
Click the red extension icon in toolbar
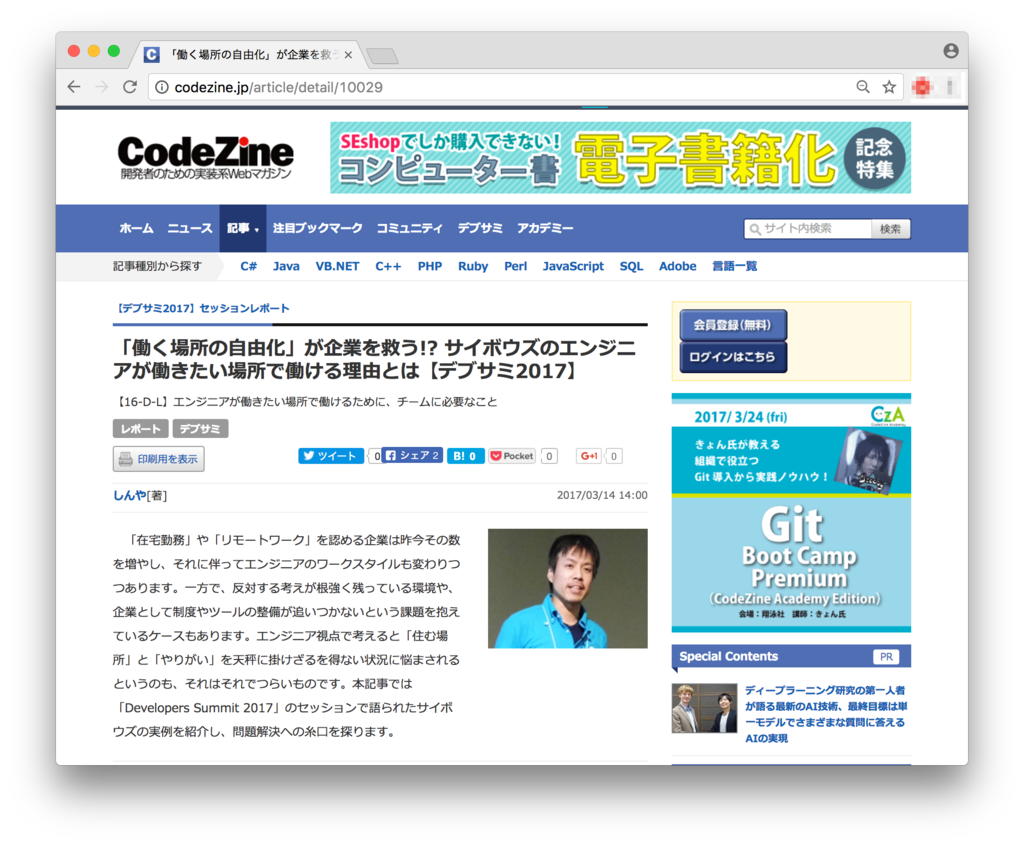(x=922, y=86)
